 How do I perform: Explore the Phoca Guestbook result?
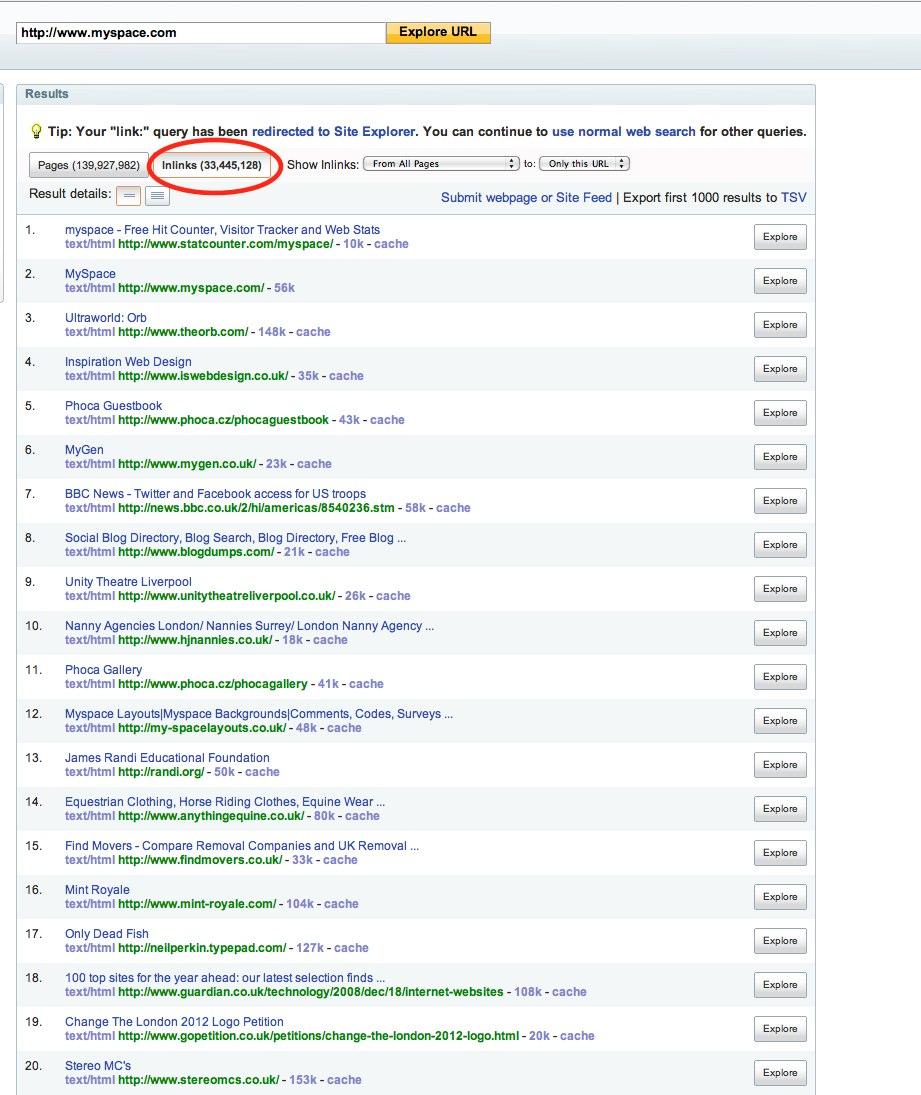point(780,413)
